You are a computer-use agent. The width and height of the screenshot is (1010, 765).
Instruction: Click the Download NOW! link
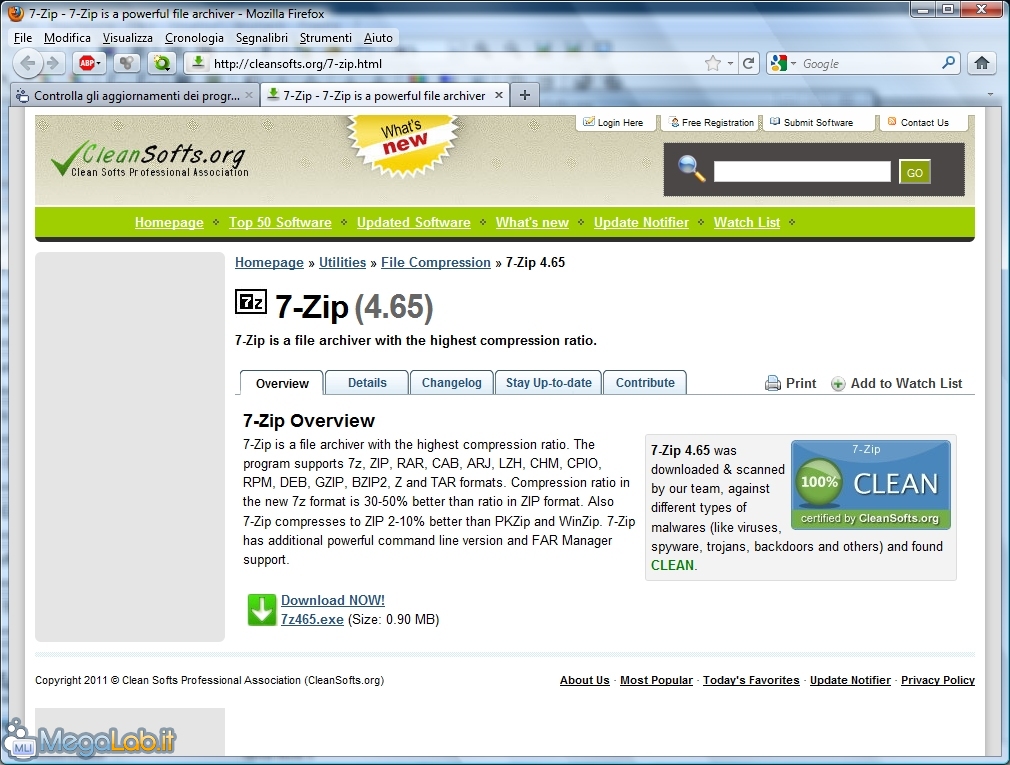click(332, 600)
